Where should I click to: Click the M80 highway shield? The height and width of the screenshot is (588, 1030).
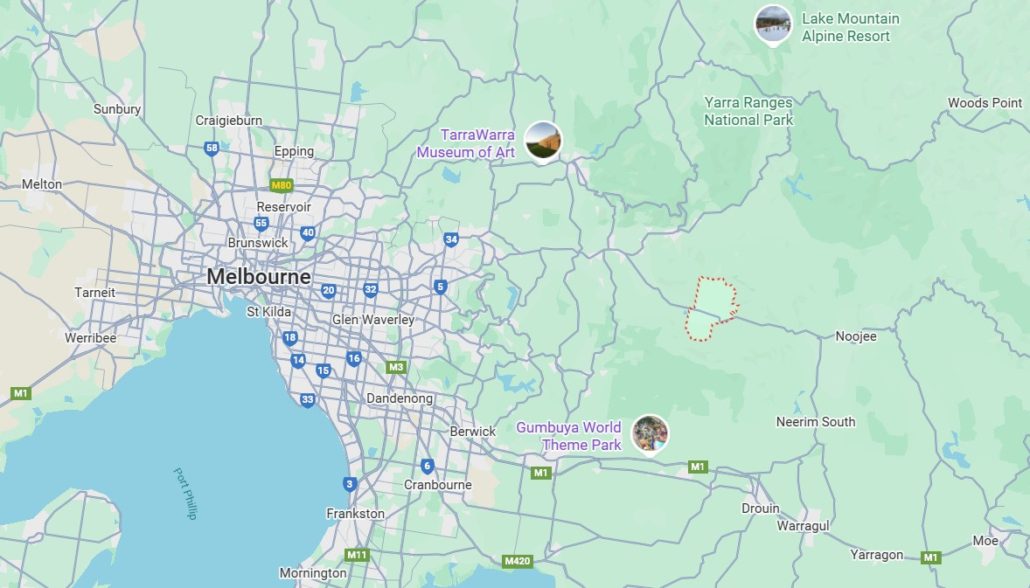click(281, 185)
